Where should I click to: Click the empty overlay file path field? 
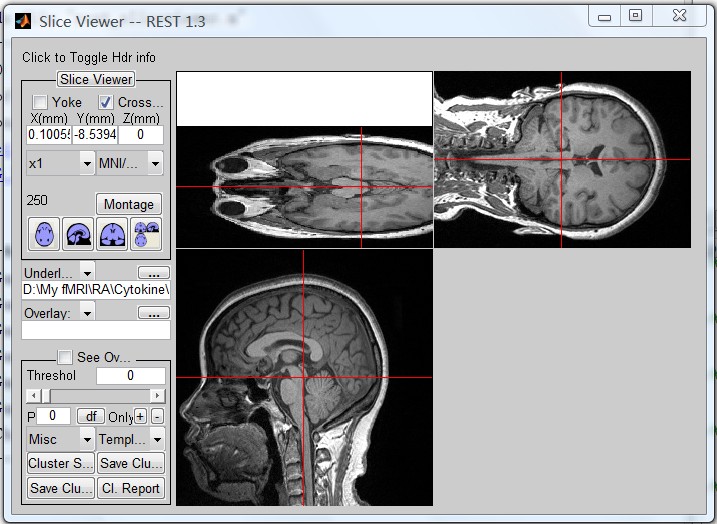[96, 330]
